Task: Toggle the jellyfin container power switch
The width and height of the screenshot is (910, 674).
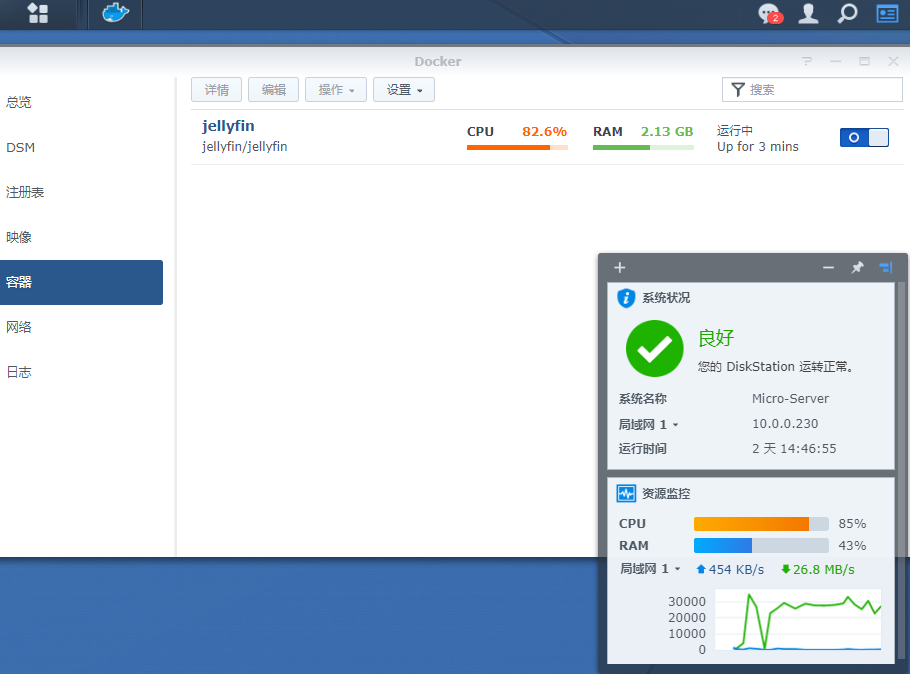Action: (x=864, y=137)
